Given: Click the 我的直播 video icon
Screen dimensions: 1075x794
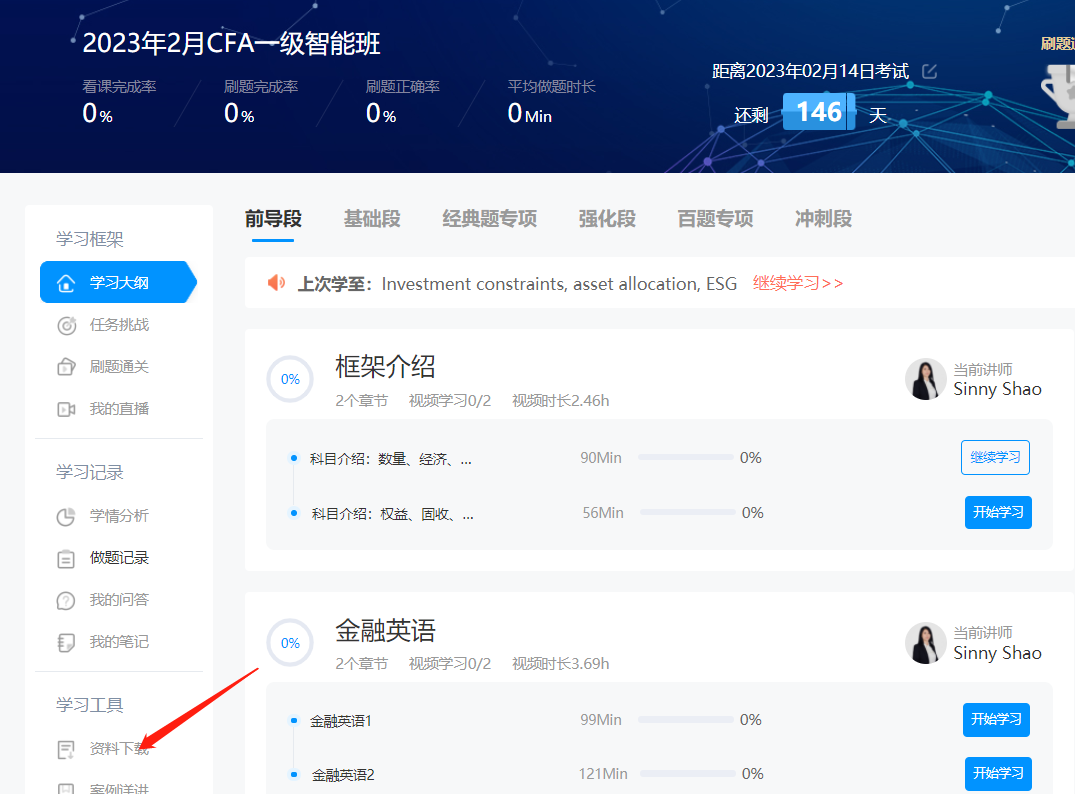Looking at the screenshot, I should coord(66,409).
